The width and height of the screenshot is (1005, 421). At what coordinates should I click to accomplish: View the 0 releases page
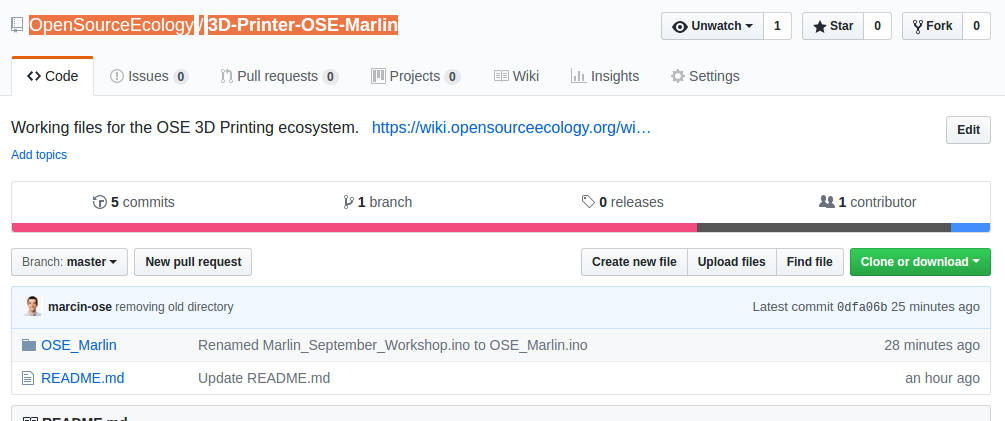pyautogui.click(x=622, y=202)
